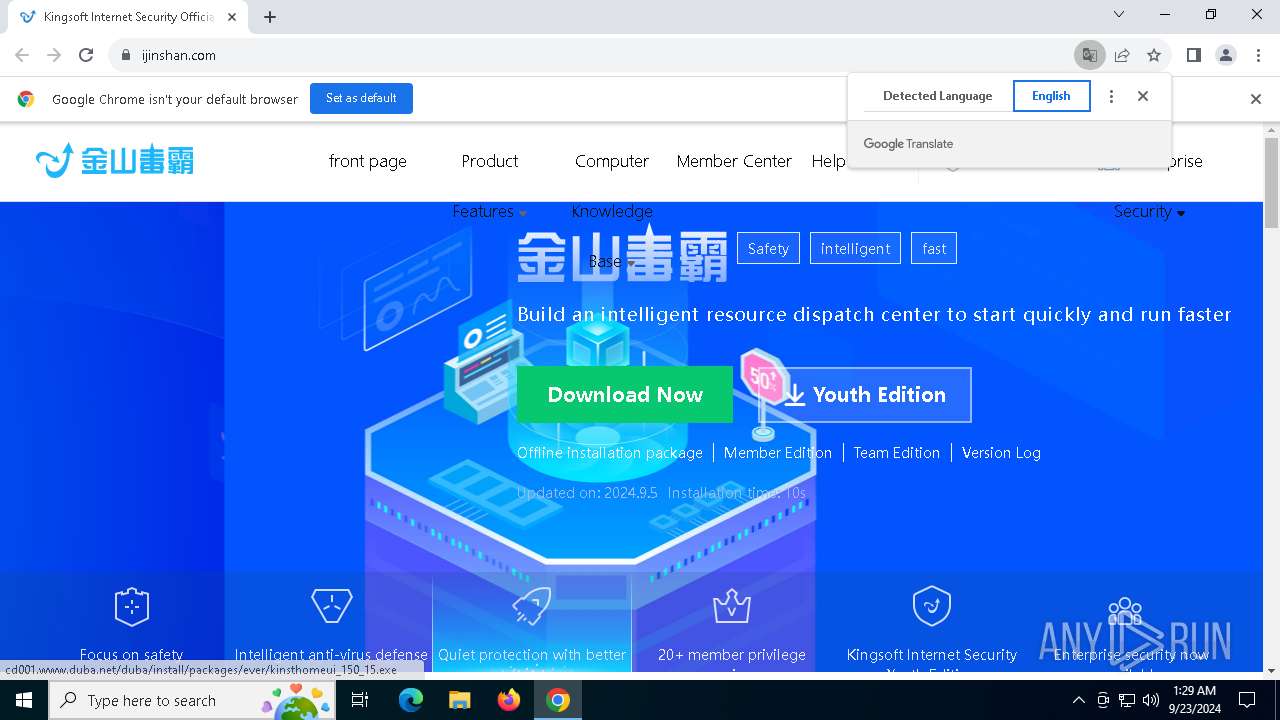Image resolution: width=1280 pixels, height=720 pixels.
Task: Click the Youth Edition download button
Action: [864, 394]
